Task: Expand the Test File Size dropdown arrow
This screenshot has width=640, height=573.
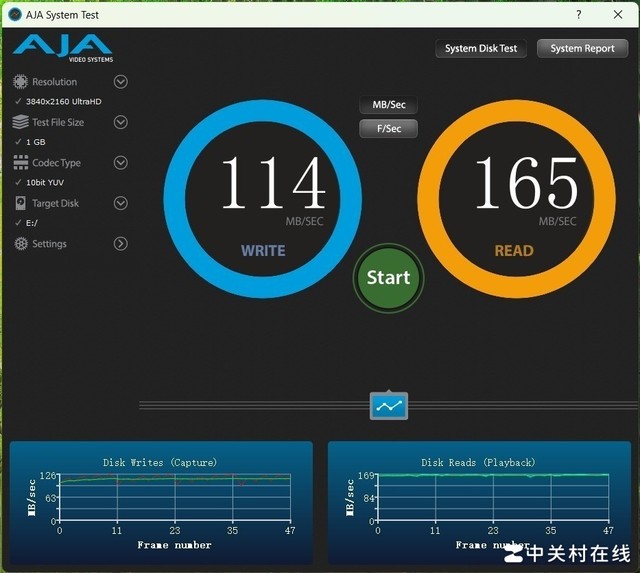Action: pyautogui.click(x=120, y=122)
